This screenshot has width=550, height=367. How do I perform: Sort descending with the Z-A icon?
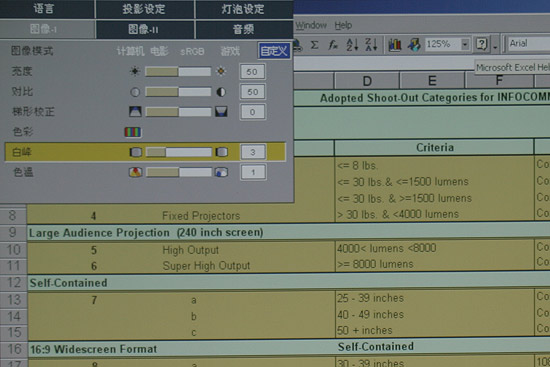(x=371, y=45)
